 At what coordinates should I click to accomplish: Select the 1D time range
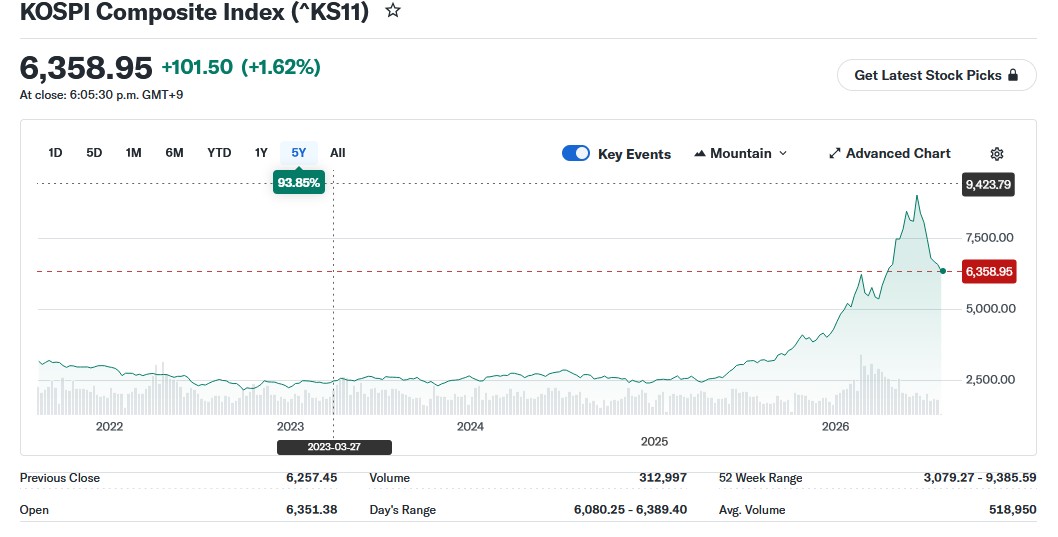(x=55, y=153)
